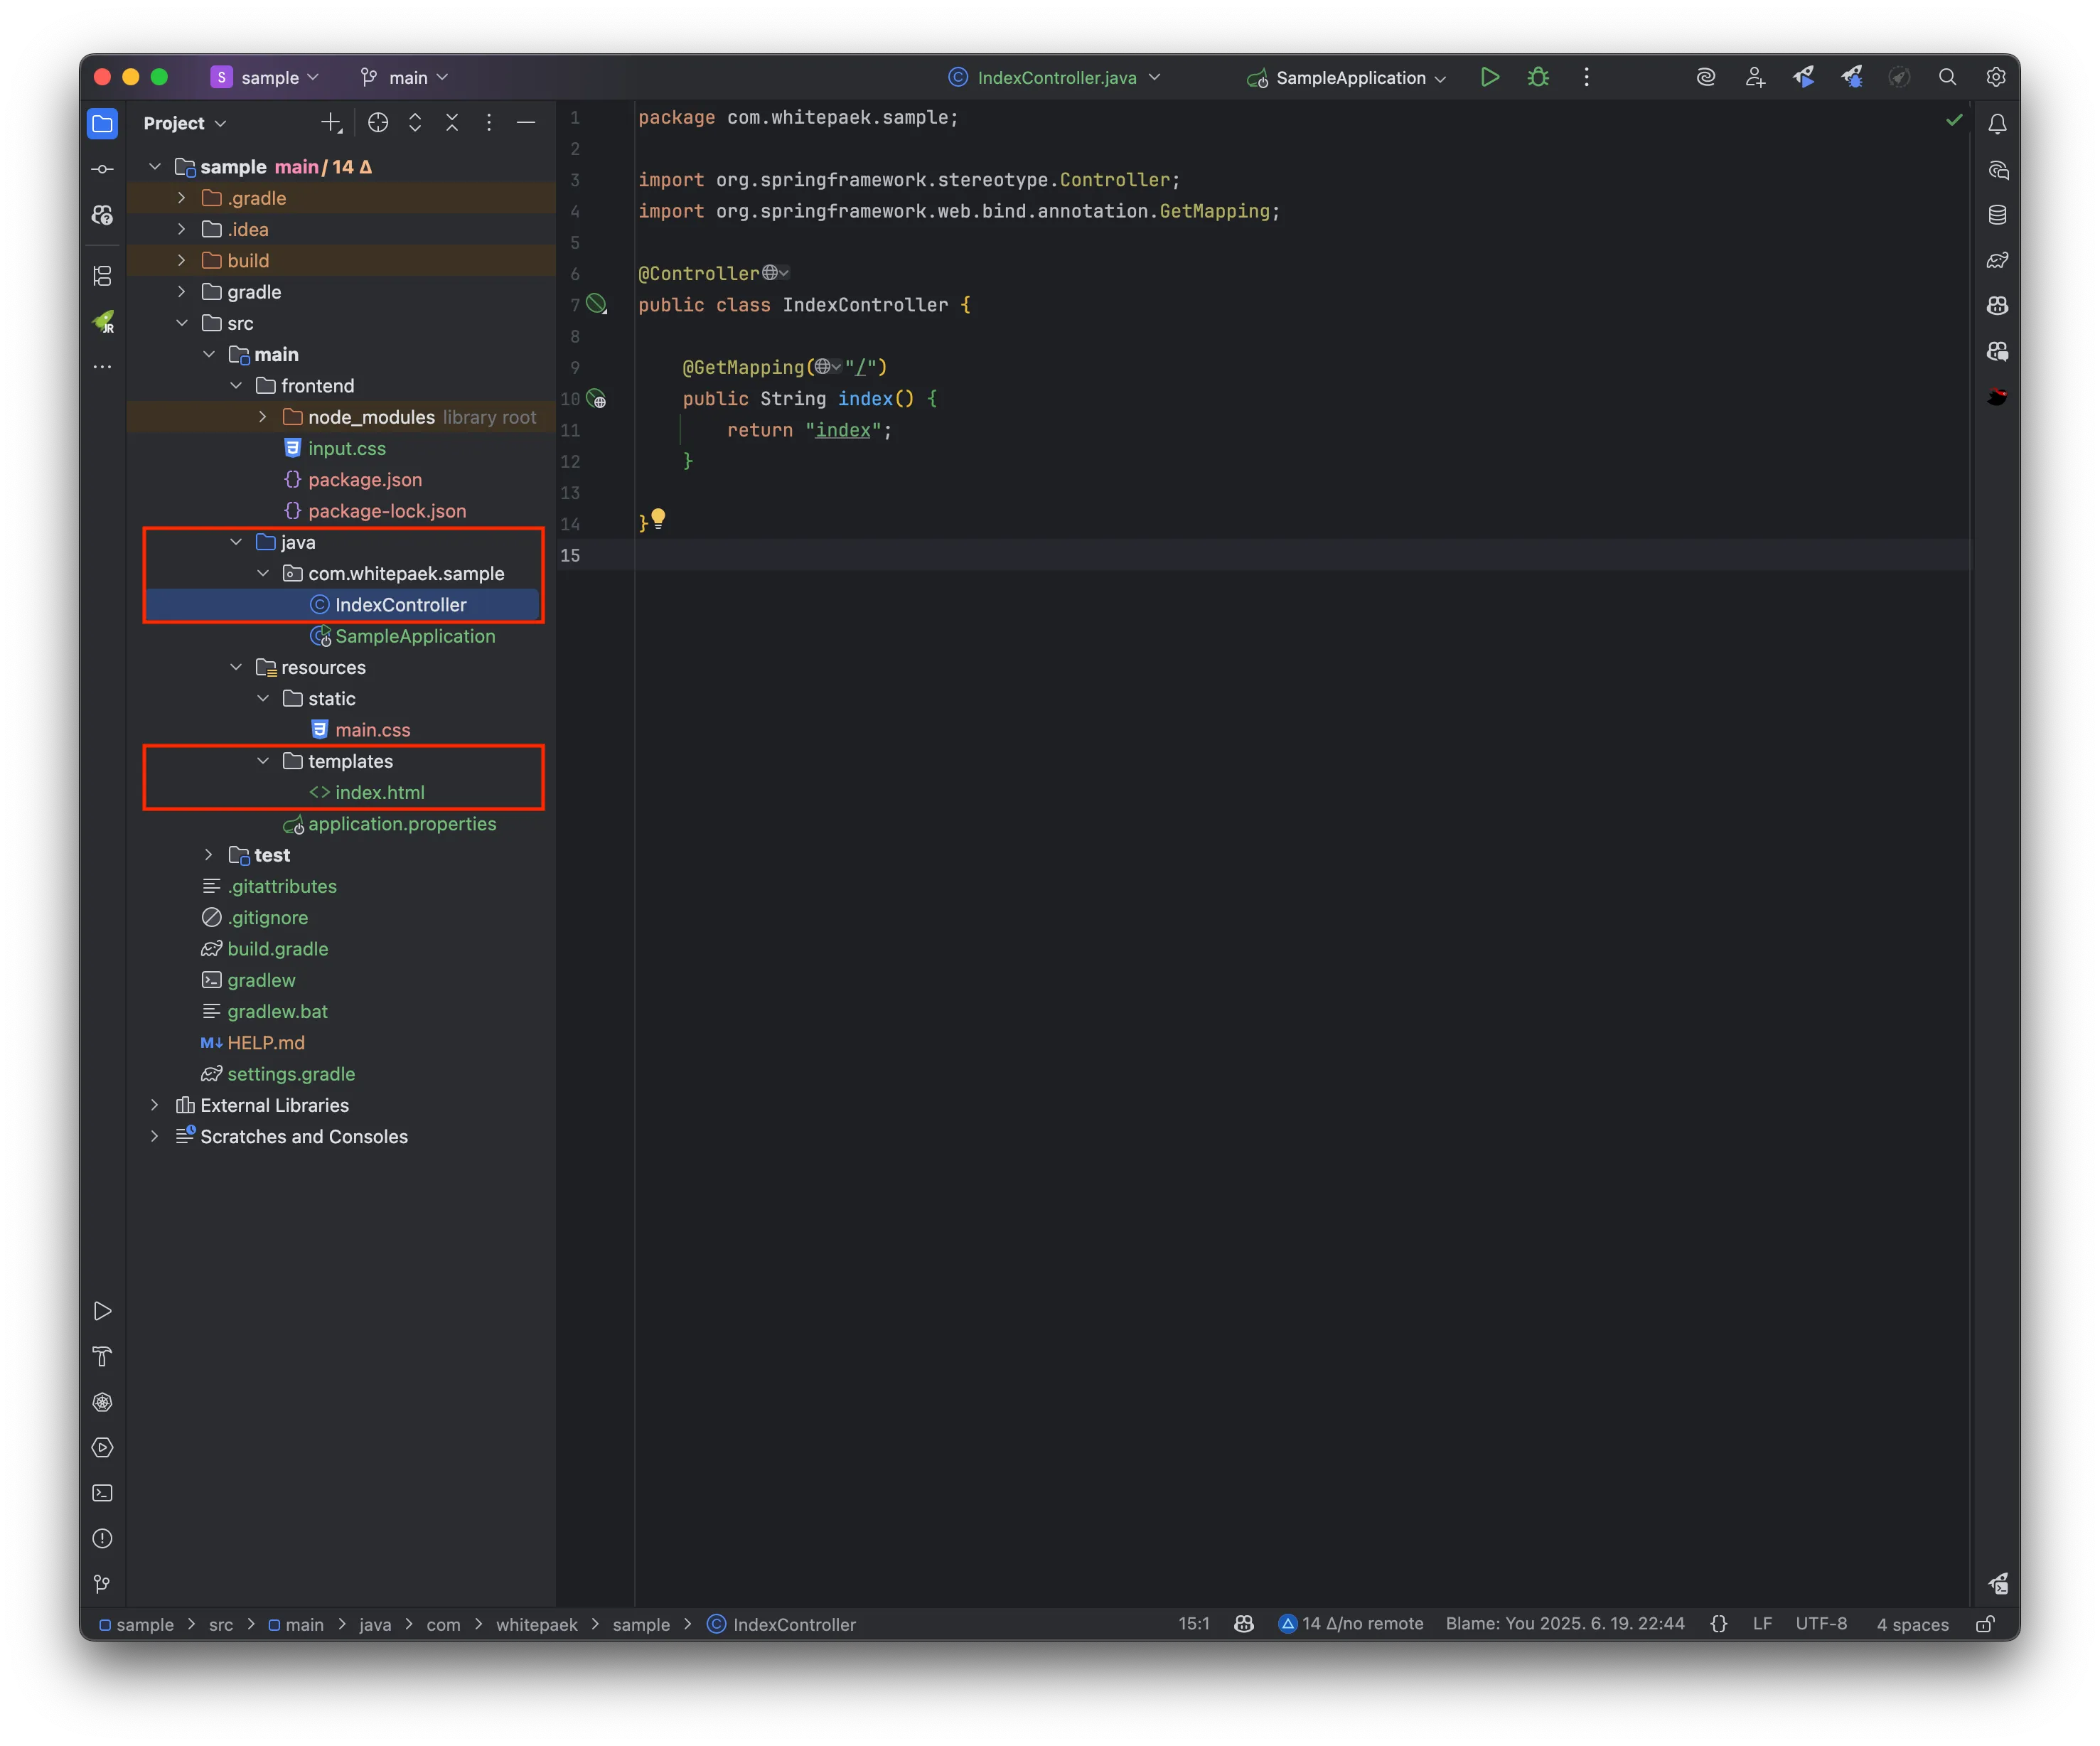The width and height of the screenshot is (2100, 1746).
Task: Expand the test folder
Action: click(208, 855)
